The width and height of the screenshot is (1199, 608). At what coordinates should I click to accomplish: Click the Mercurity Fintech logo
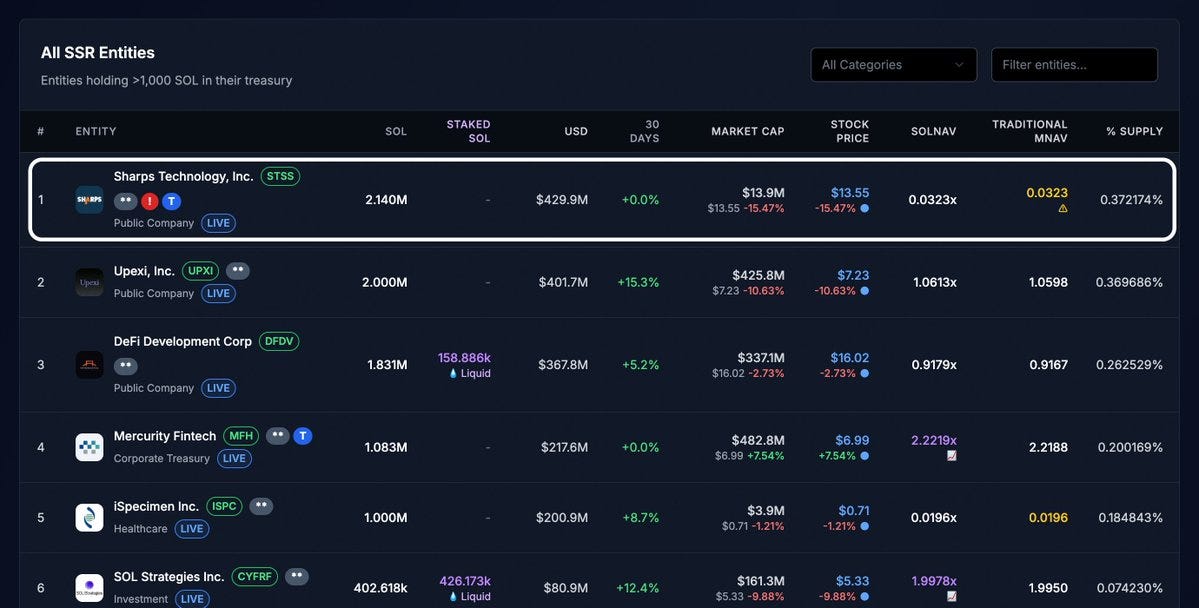[89, 447]
